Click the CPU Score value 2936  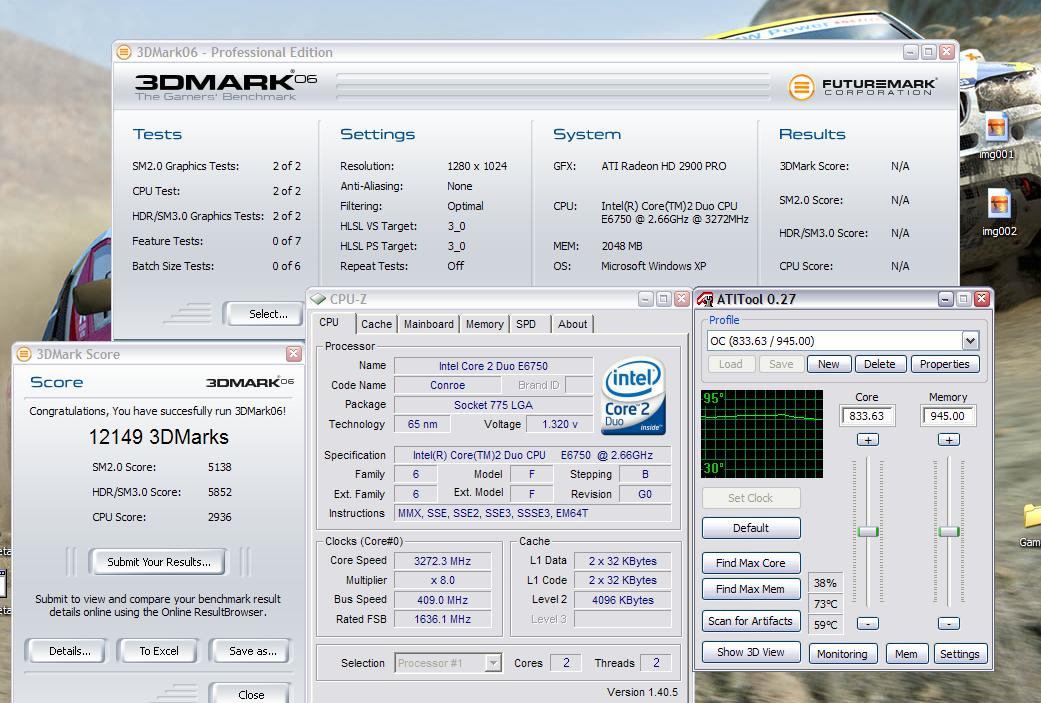coord(220,517)
